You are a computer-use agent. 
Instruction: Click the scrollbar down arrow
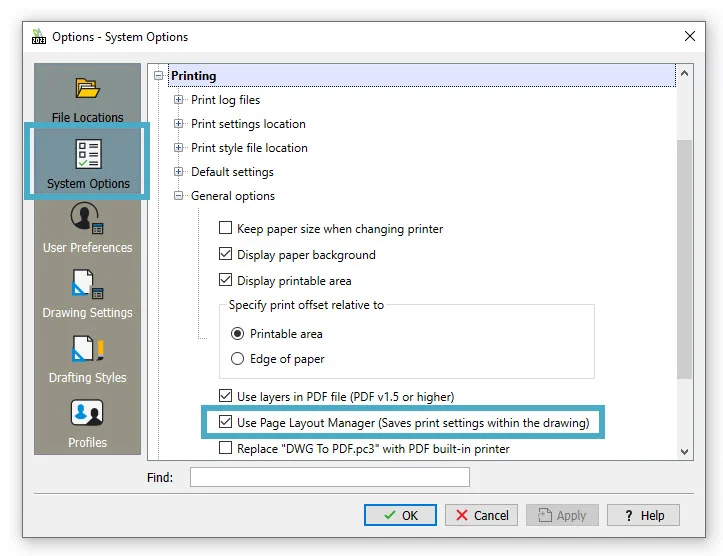[x=684, y=452]
